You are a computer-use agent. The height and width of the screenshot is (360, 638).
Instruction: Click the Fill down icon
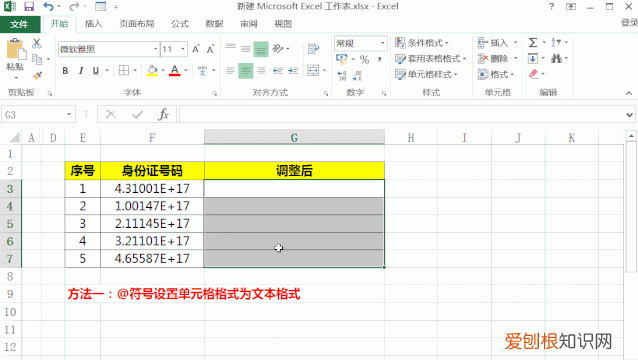tap(533, 59)
